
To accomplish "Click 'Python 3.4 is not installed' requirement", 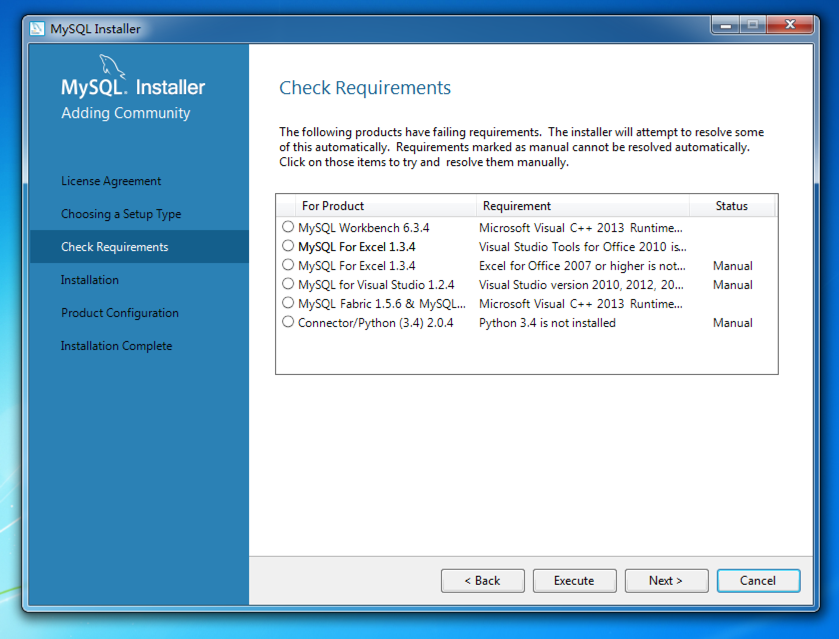I will point(547,323).
